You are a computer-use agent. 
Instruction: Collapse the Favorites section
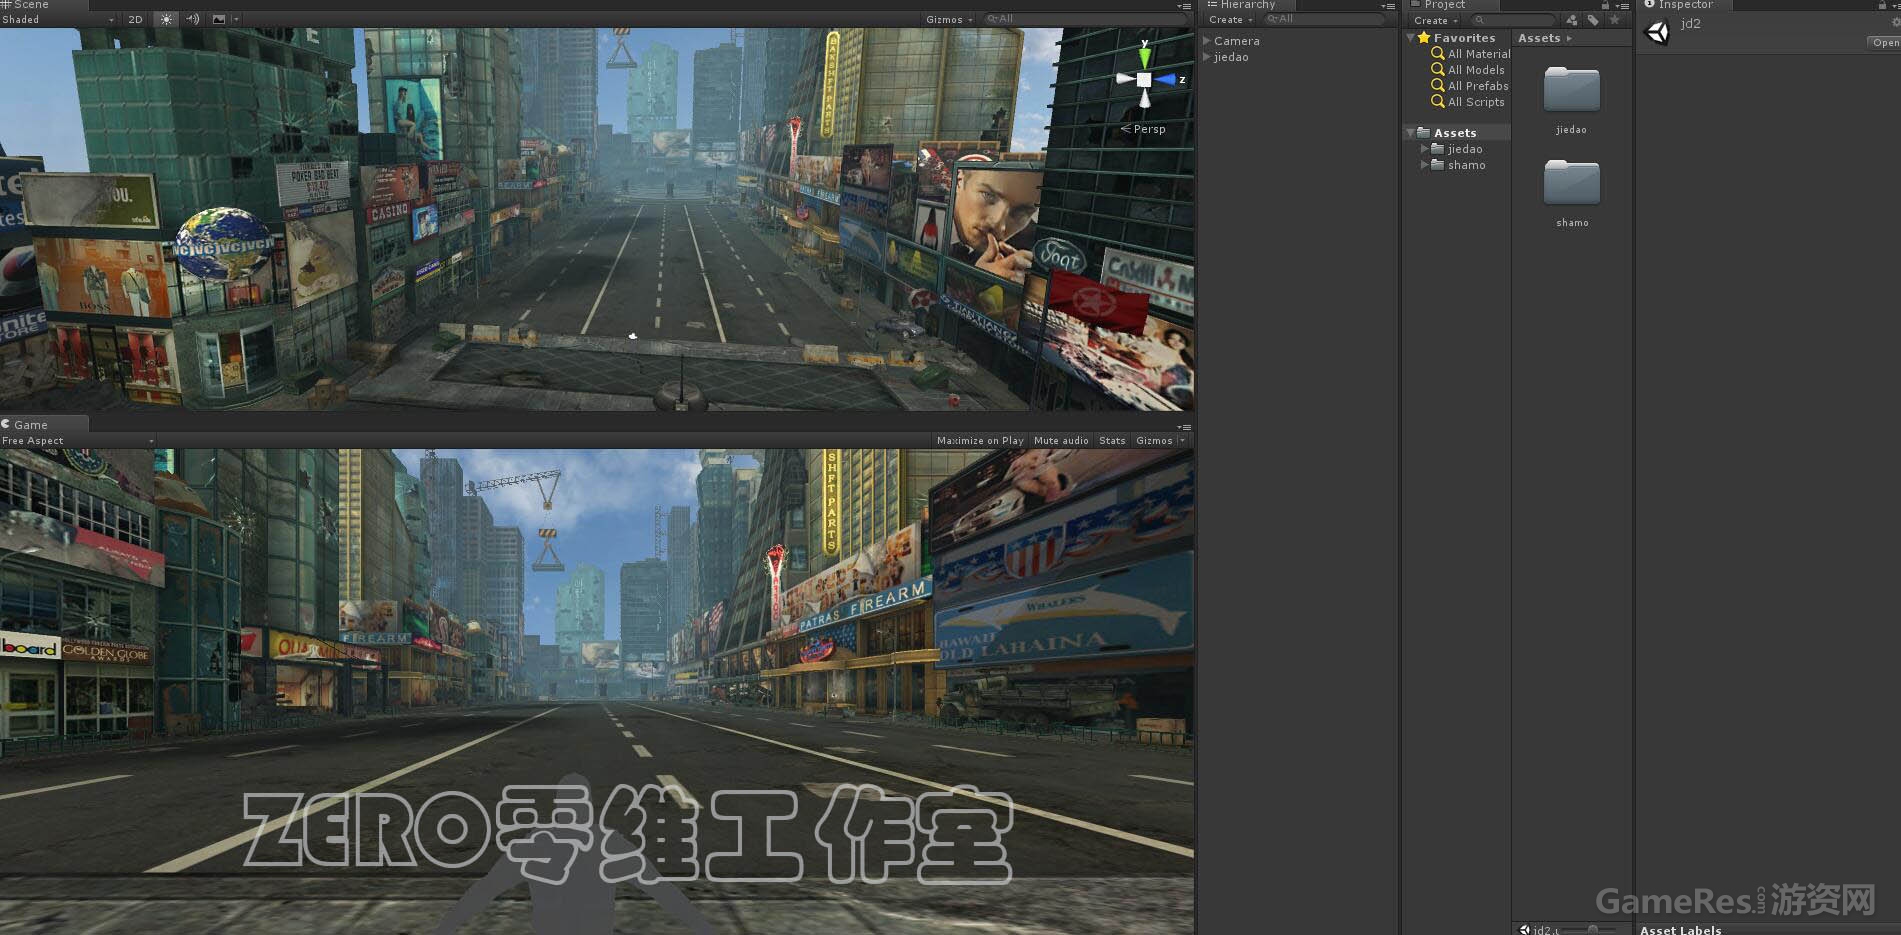pyautogui.click(x=1411, y=38)
